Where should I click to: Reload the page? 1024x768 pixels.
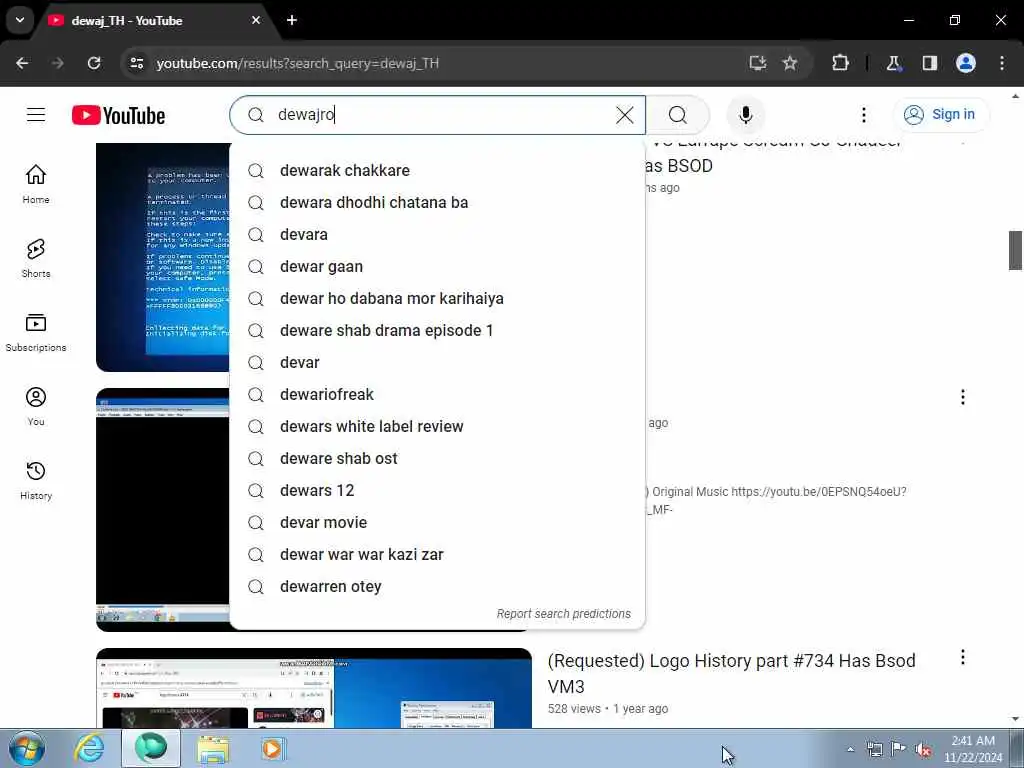pyautogui.click(x=94, y=63)
